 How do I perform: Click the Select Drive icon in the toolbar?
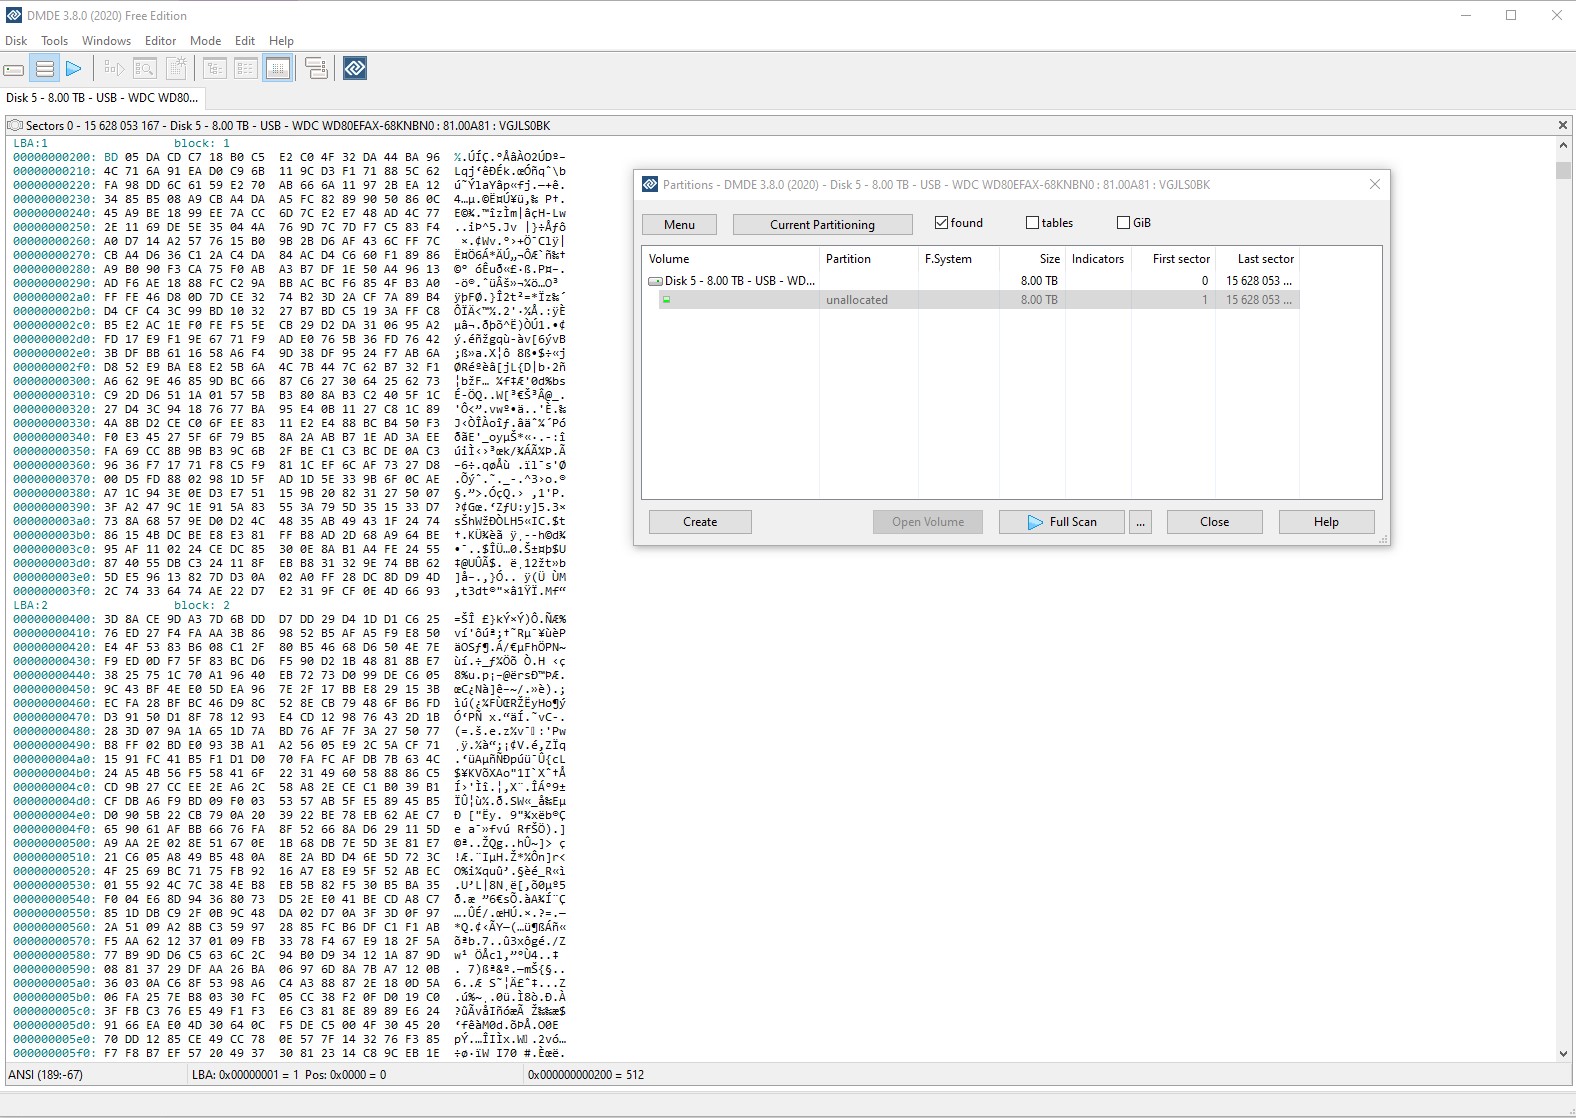[14, 69]
